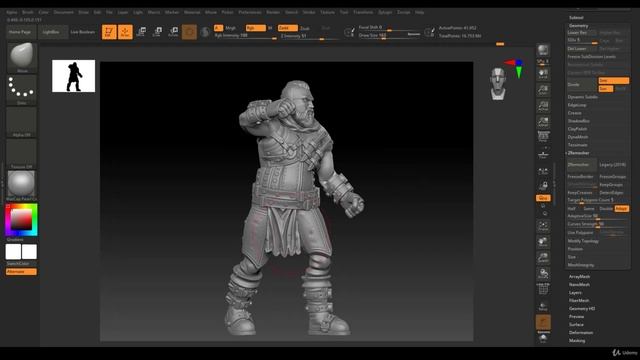This screenshot has height=360, width=640.
Task: Click the head-shaped camera view indicator
Action: [498, 83]
